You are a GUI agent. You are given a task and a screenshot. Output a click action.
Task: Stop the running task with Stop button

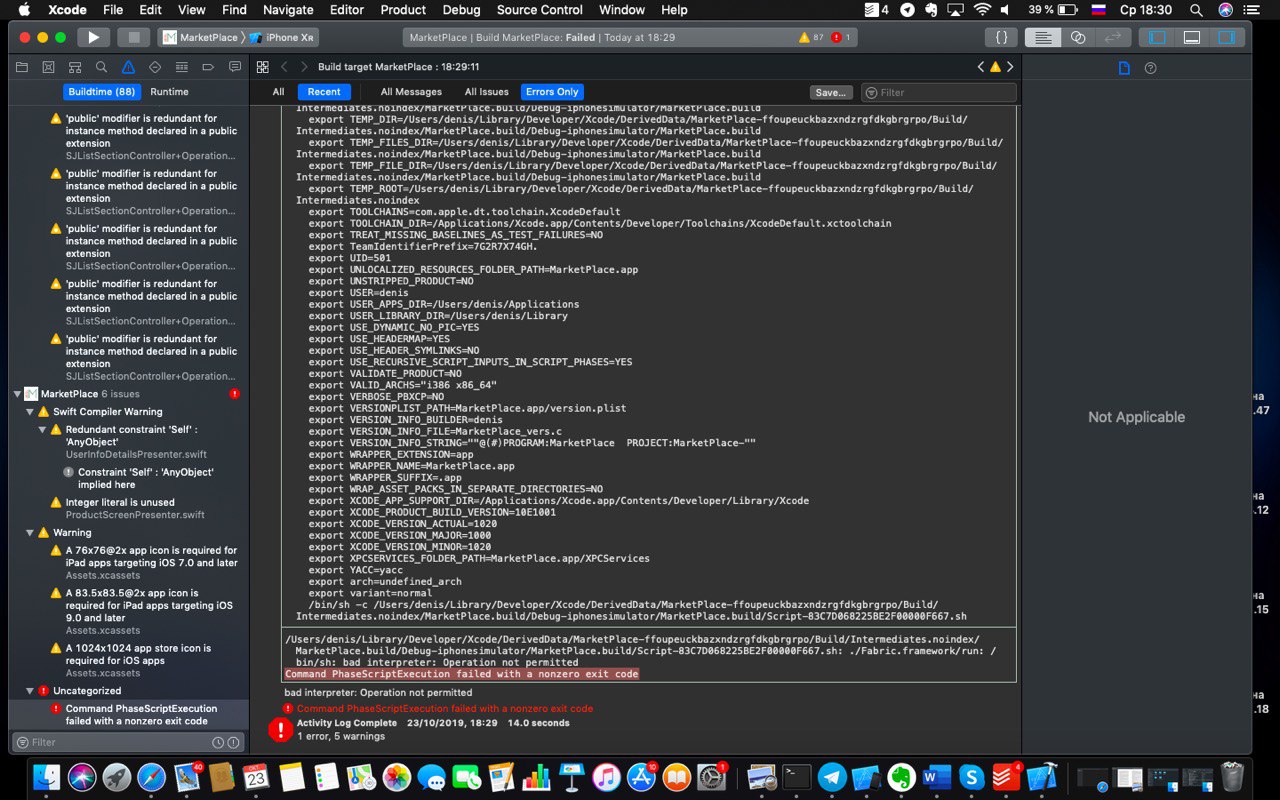coord(132,37)
